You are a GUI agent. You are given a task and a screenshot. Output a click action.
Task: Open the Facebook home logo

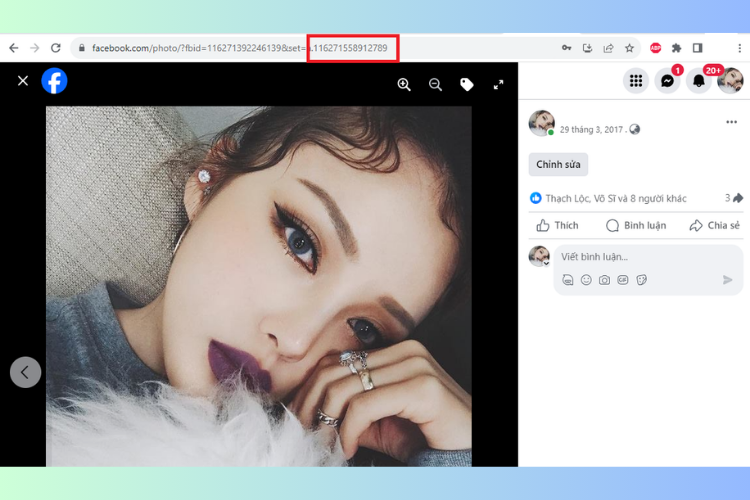(54, 81)
